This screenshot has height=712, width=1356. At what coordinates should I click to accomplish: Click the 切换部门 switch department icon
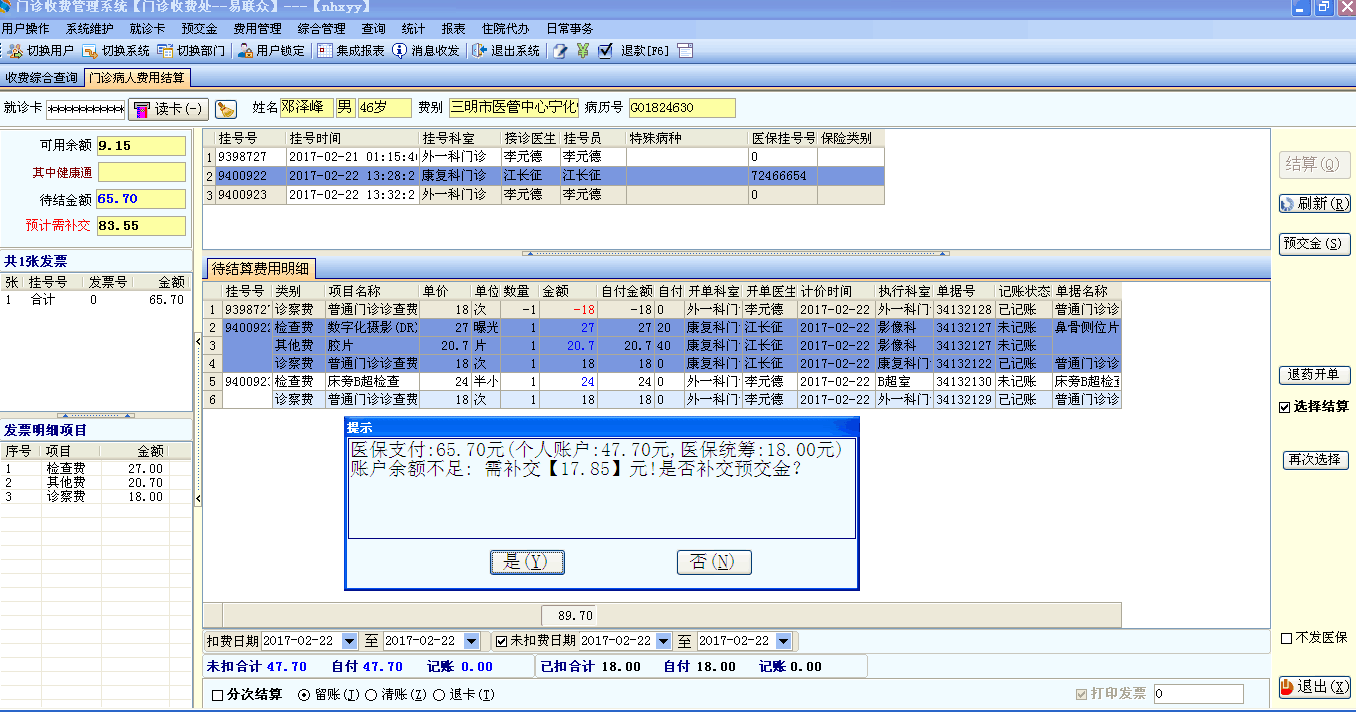166,51
